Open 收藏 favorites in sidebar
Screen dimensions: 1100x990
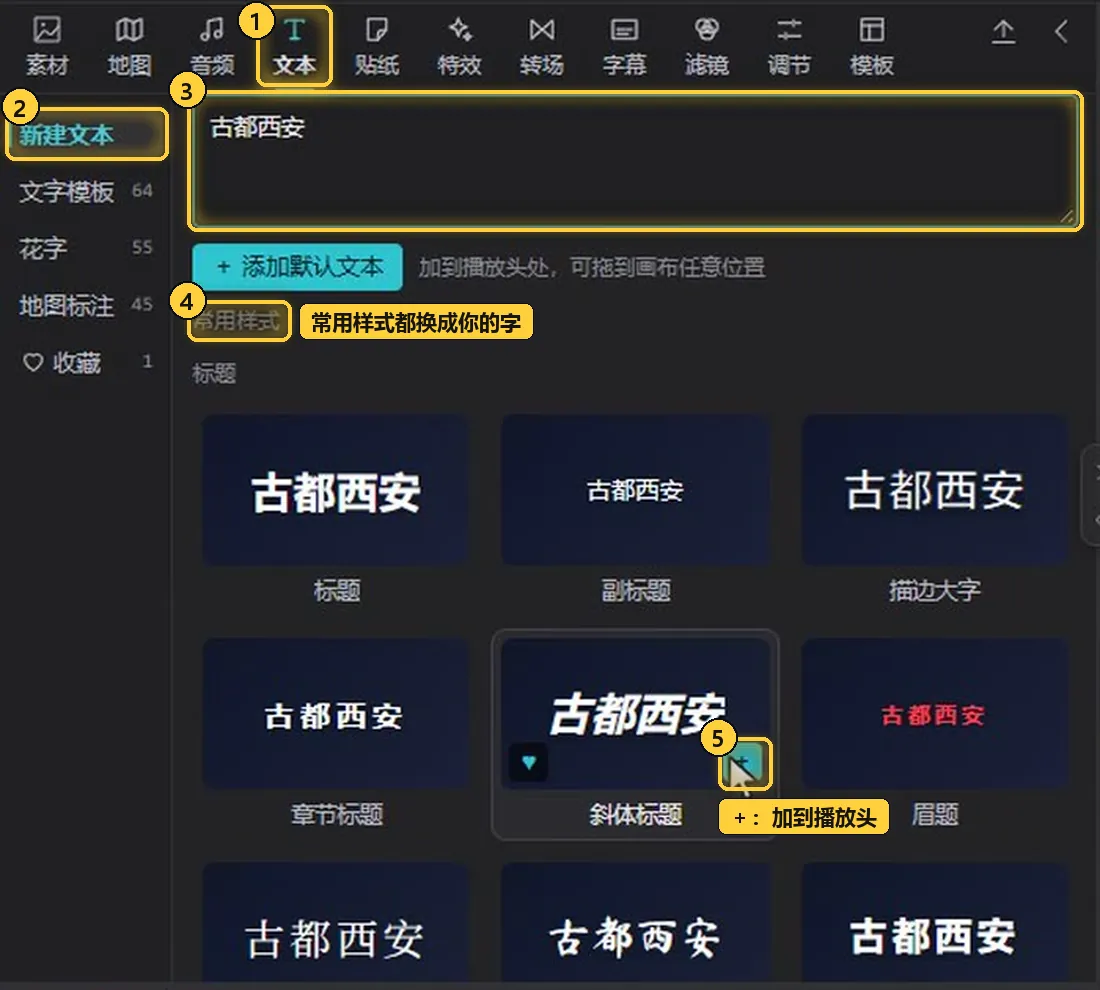click(86, 362)
